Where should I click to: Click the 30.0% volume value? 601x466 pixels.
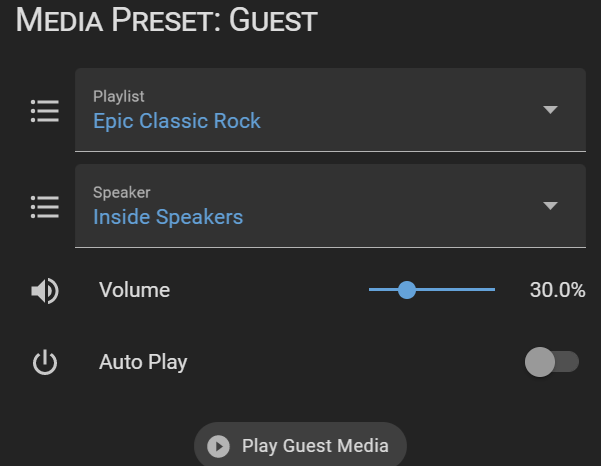tap(557, 291)
